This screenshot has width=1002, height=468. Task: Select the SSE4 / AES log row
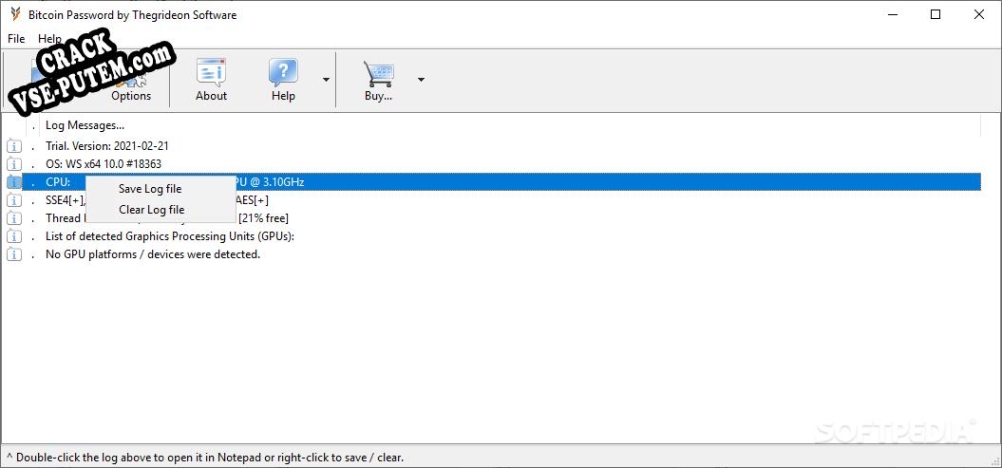502,200
